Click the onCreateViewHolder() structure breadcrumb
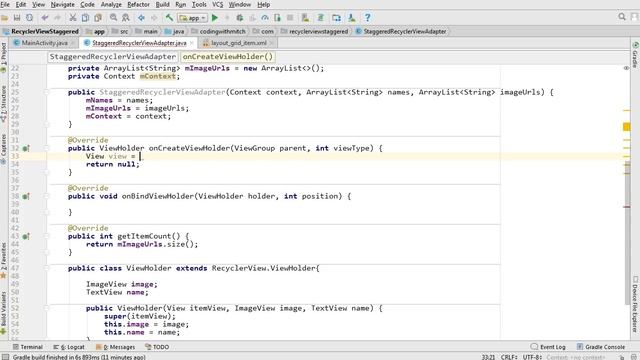 pos(227,57)
